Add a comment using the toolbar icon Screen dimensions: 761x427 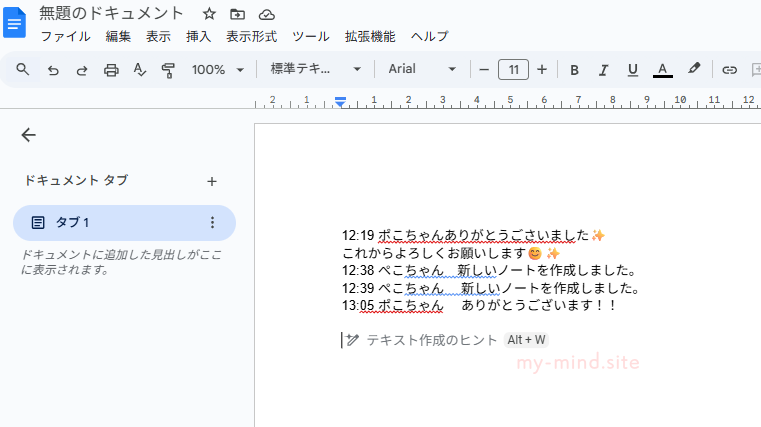756,70
